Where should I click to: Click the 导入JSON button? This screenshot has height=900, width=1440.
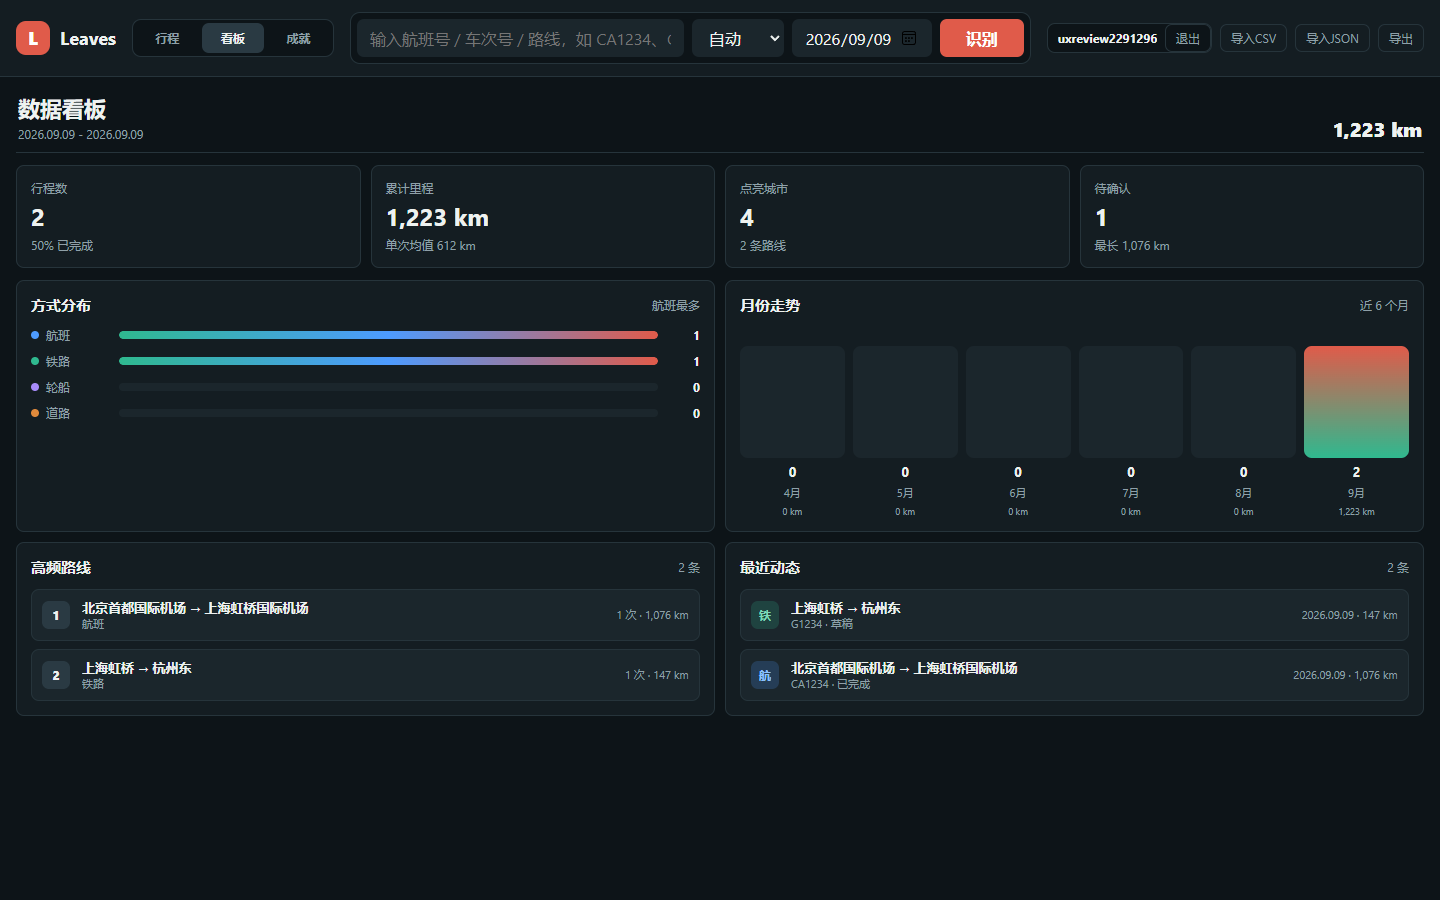(1332, 38)
